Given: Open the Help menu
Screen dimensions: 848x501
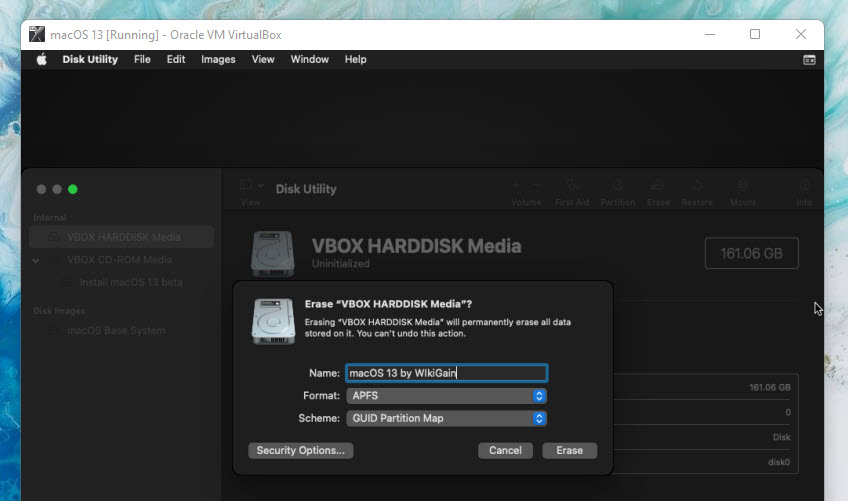Looking at the screenshot, I should click(355, 60).
